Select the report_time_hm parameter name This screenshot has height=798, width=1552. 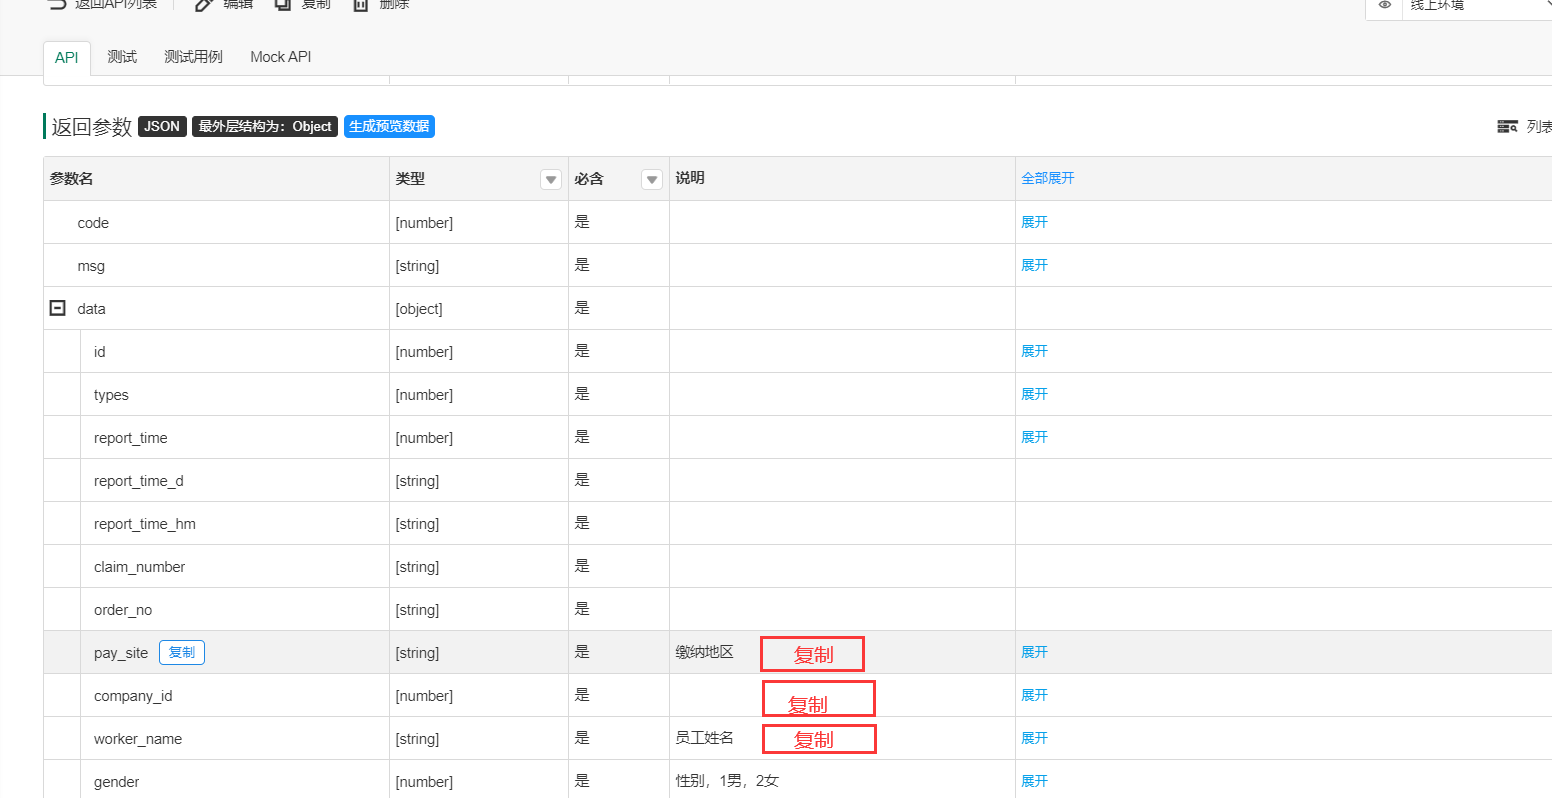tap(145, 524)
